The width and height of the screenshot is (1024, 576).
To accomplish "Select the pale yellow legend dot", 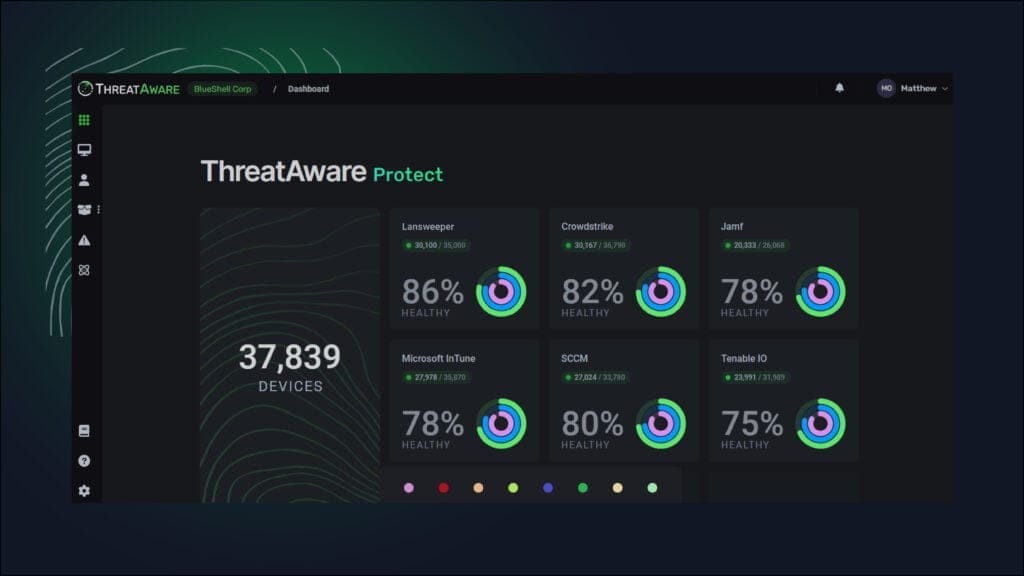I will pos(617,488).
